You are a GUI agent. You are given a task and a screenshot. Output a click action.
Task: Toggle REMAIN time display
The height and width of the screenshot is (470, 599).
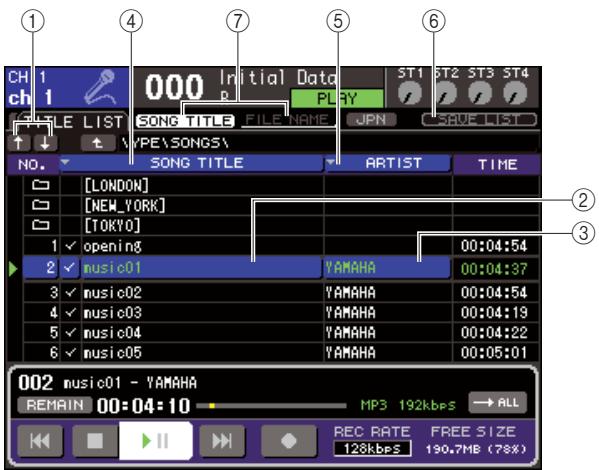click(x=55, y=405)
